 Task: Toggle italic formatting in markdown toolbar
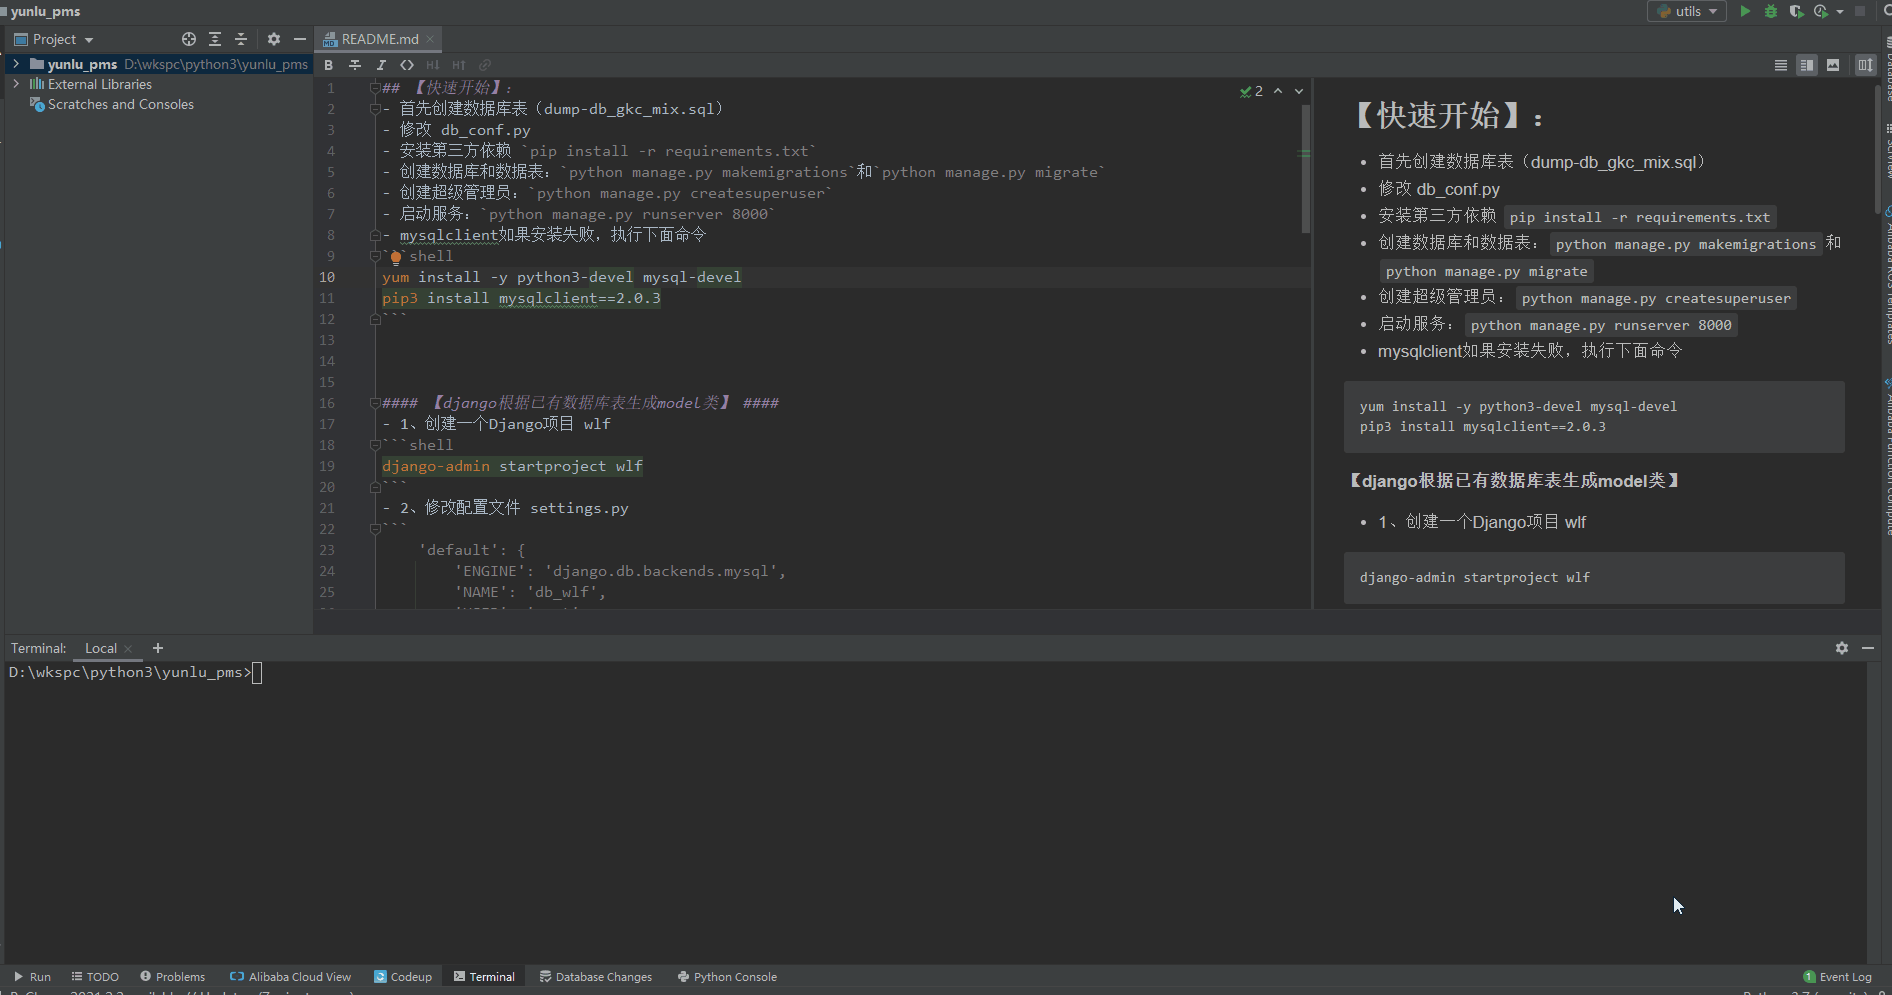[x=381, y=65]
